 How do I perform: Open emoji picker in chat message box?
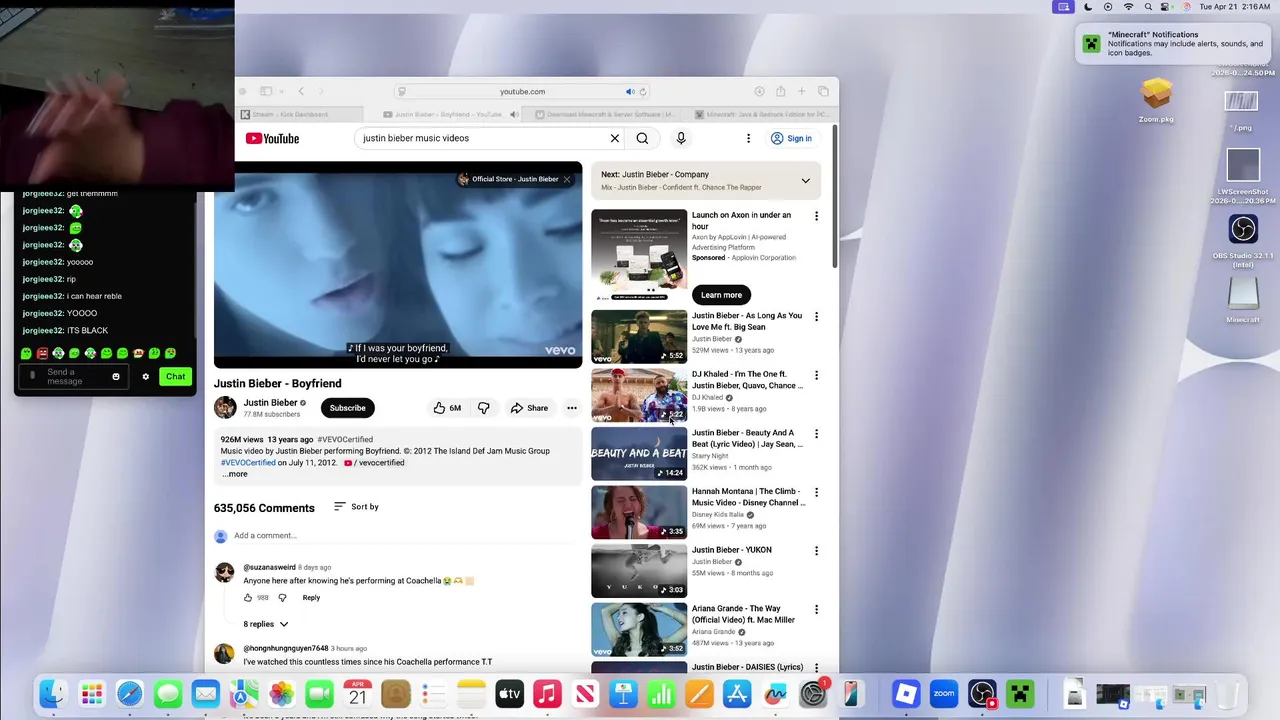click(116, 377)
